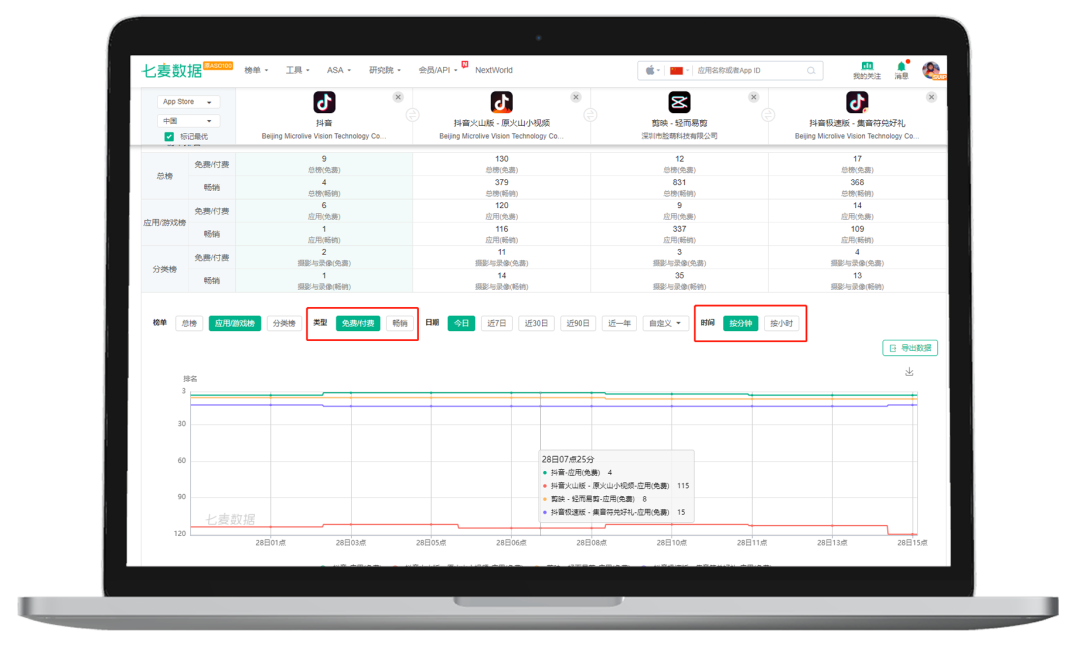1080x645 pixels.
Task: Click the app name search field
Action: (x=749, y=70)
